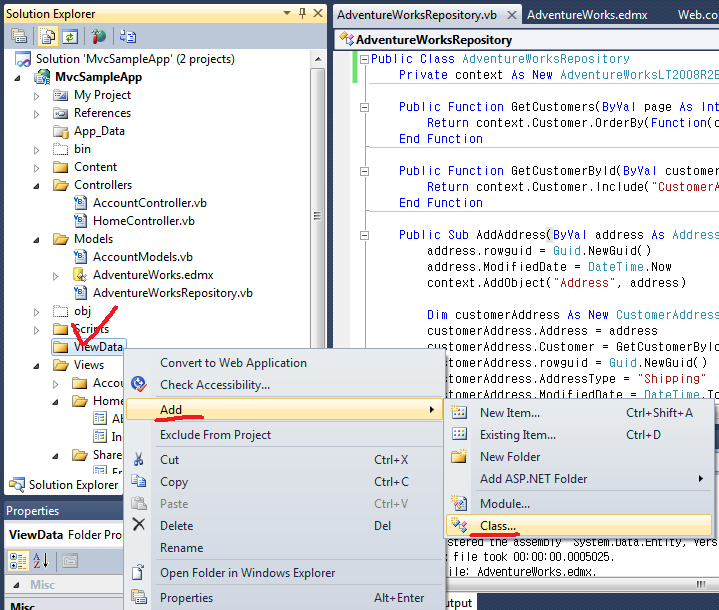Click the Class icon in submenu

(x=459, y=525)
